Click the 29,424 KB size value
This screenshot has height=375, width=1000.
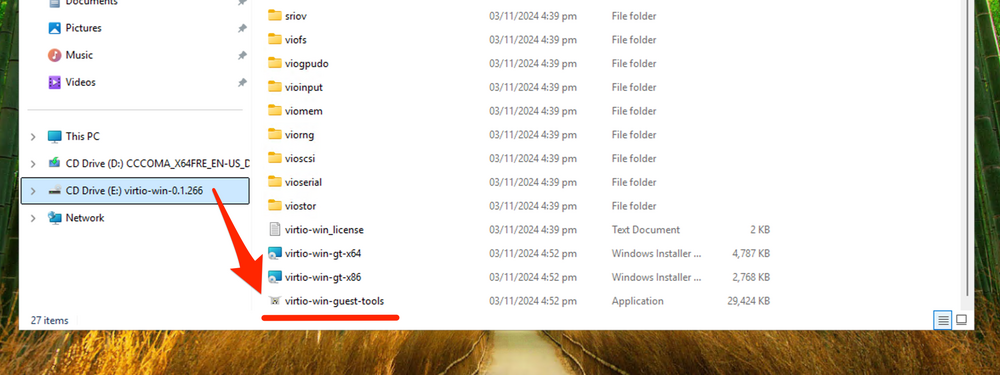tap(749, 301)
